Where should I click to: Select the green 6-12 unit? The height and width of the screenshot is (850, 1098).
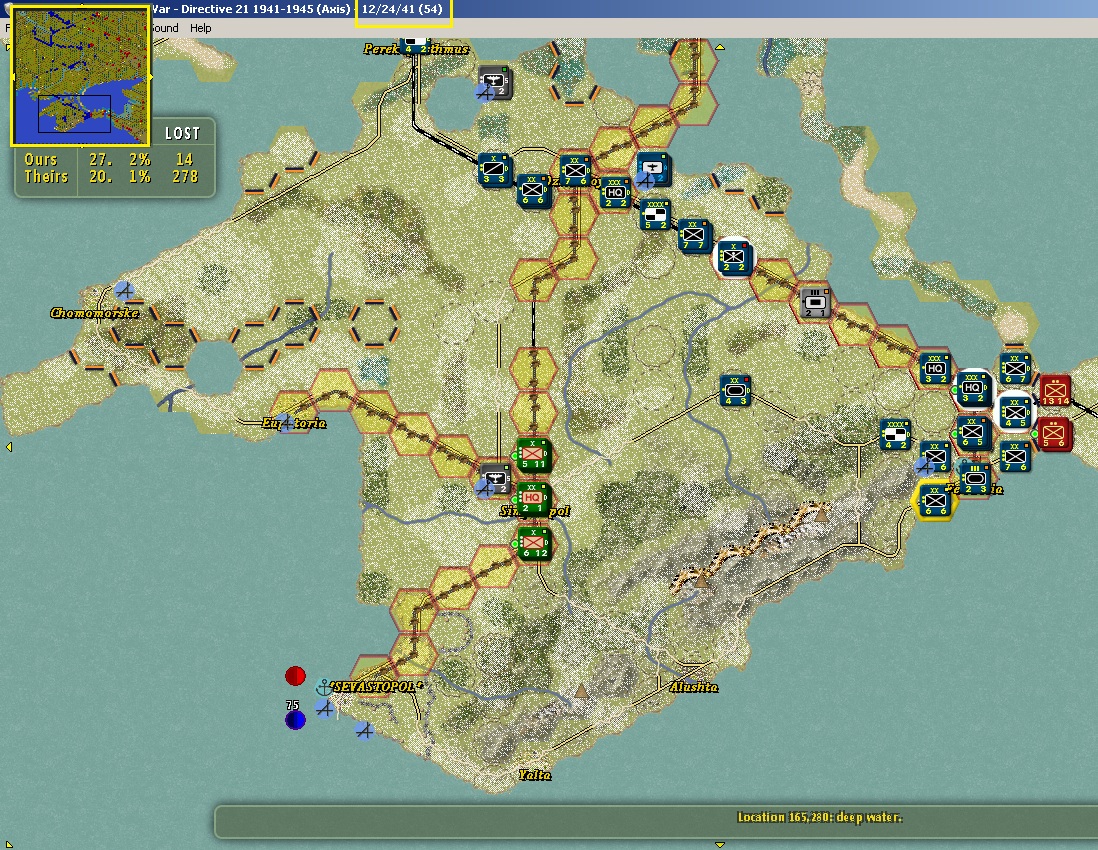[x=534, y=543]
